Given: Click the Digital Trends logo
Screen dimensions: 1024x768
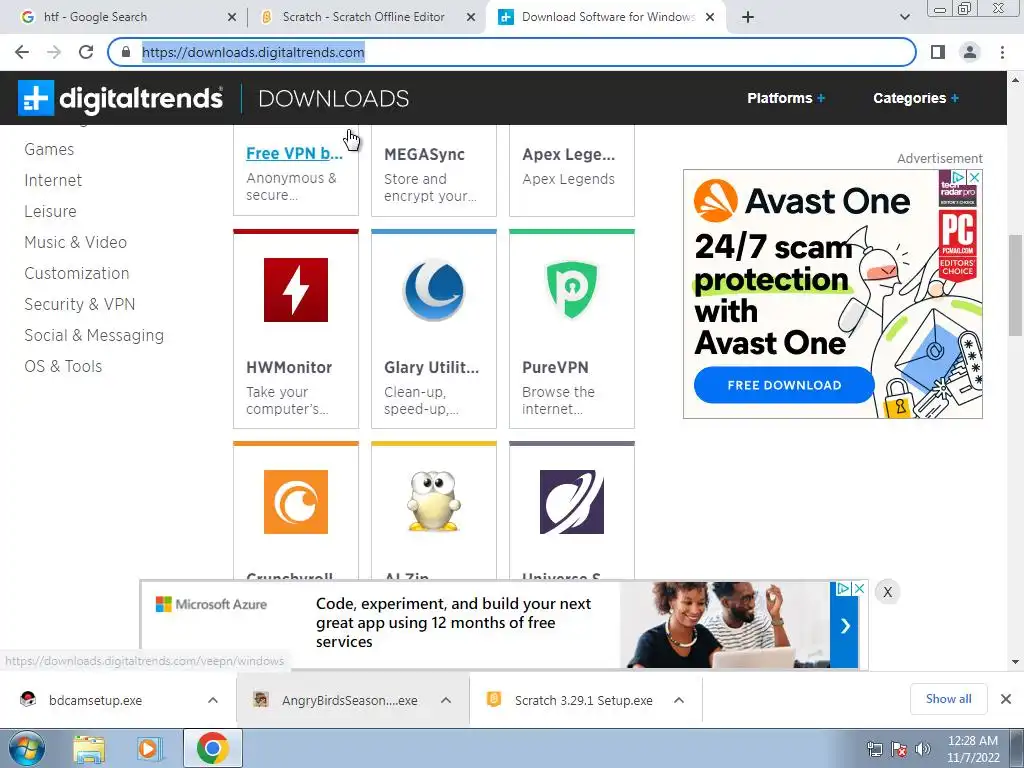Looking at the screenshot, I should tap(120, 98).
